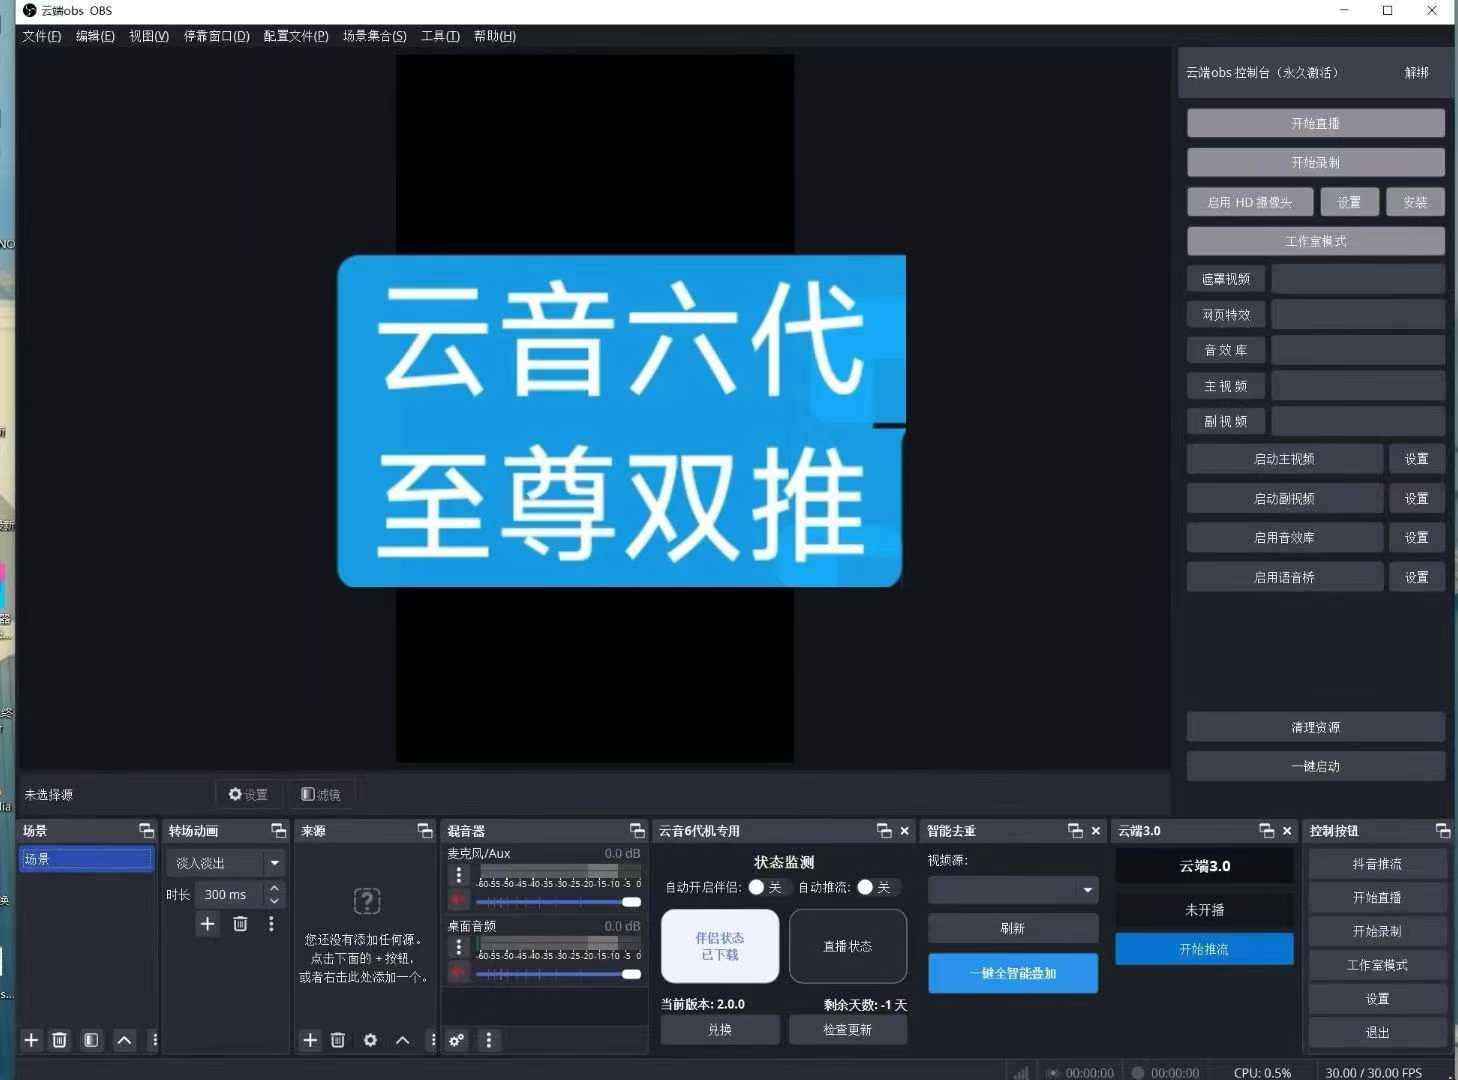This screenshot has width=1458, height=1080.
Task: Open the 帮助(H) menu
Action: (x=495, y=36)
